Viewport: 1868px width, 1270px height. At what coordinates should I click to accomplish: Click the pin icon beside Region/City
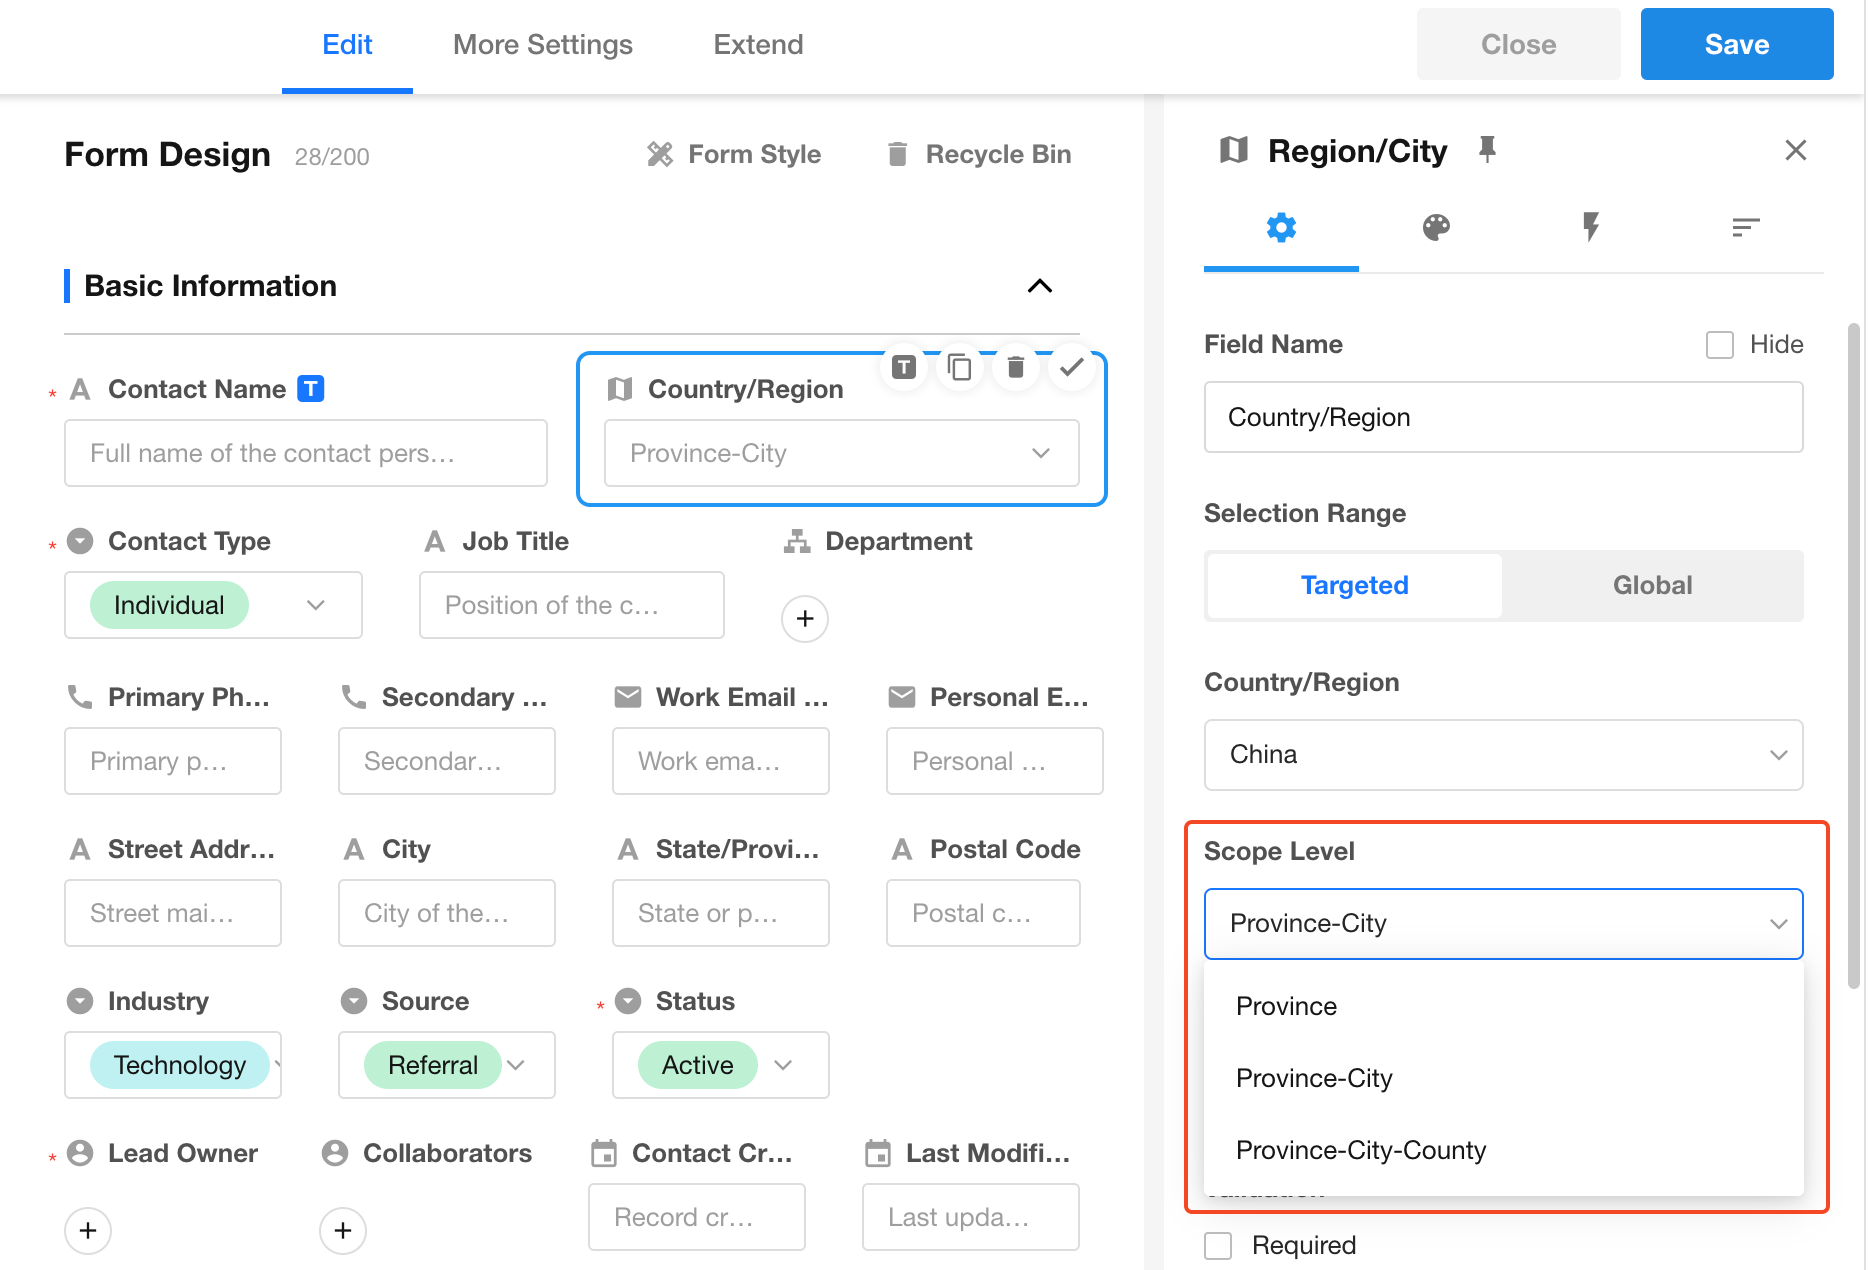[1487, 150]
